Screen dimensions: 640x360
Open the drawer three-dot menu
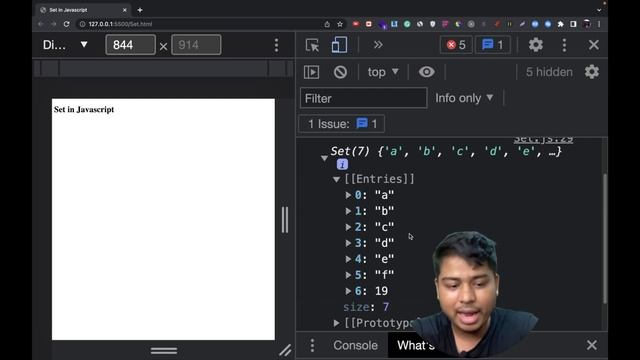tap(312, 345)
